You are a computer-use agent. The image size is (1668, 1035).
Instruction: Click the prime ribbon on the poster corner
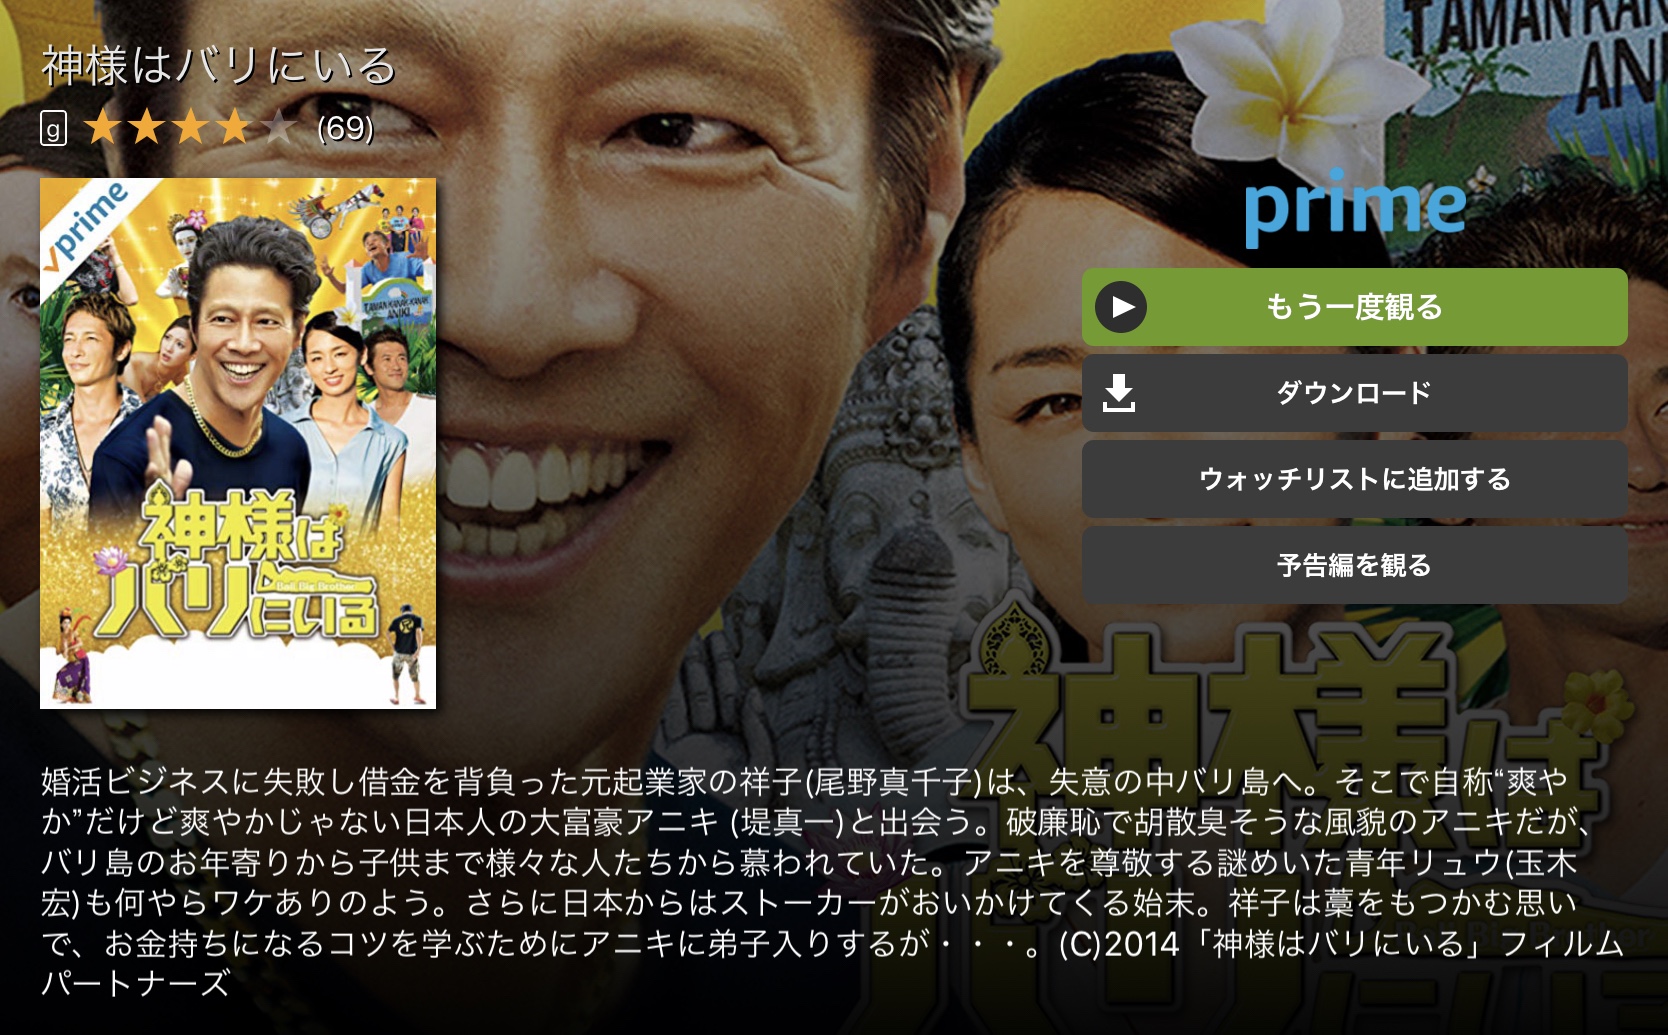click(88, 226)
